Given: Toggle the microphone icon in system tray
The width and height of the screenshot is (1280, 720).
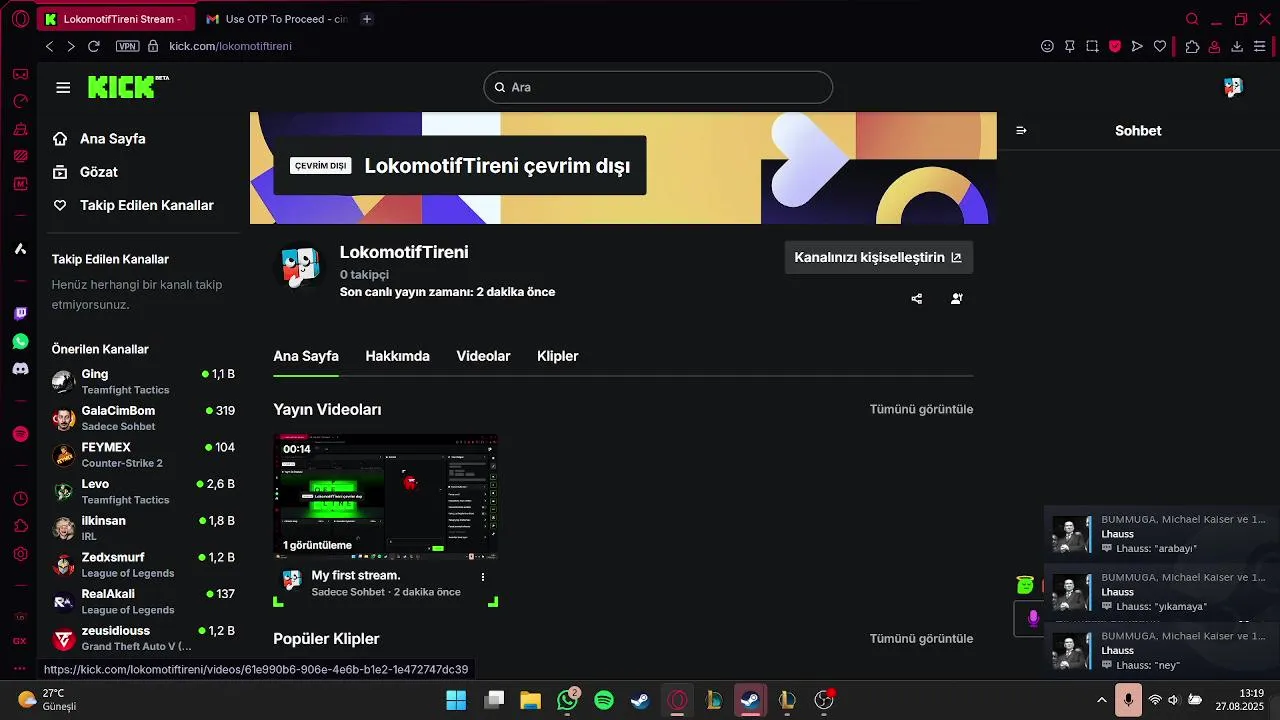Looking at the screenshot, I should click(1128, 700).
